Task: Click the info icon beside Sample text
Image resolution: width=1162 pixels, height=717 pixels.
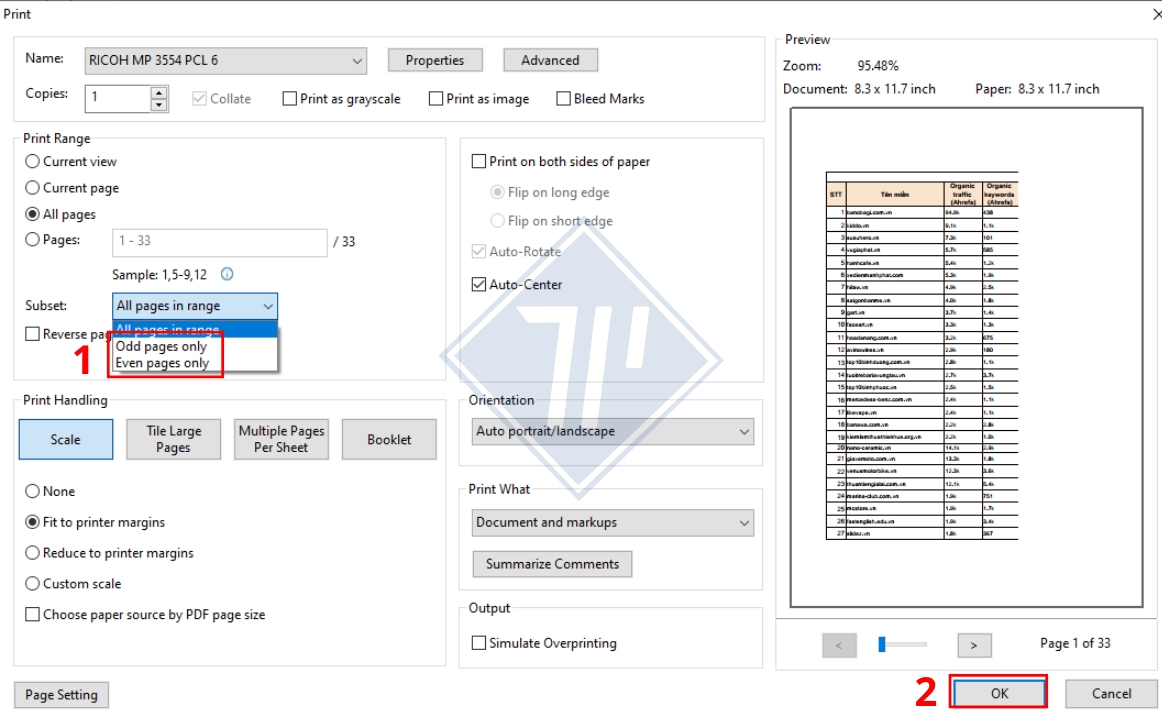Action: [227, 274]
